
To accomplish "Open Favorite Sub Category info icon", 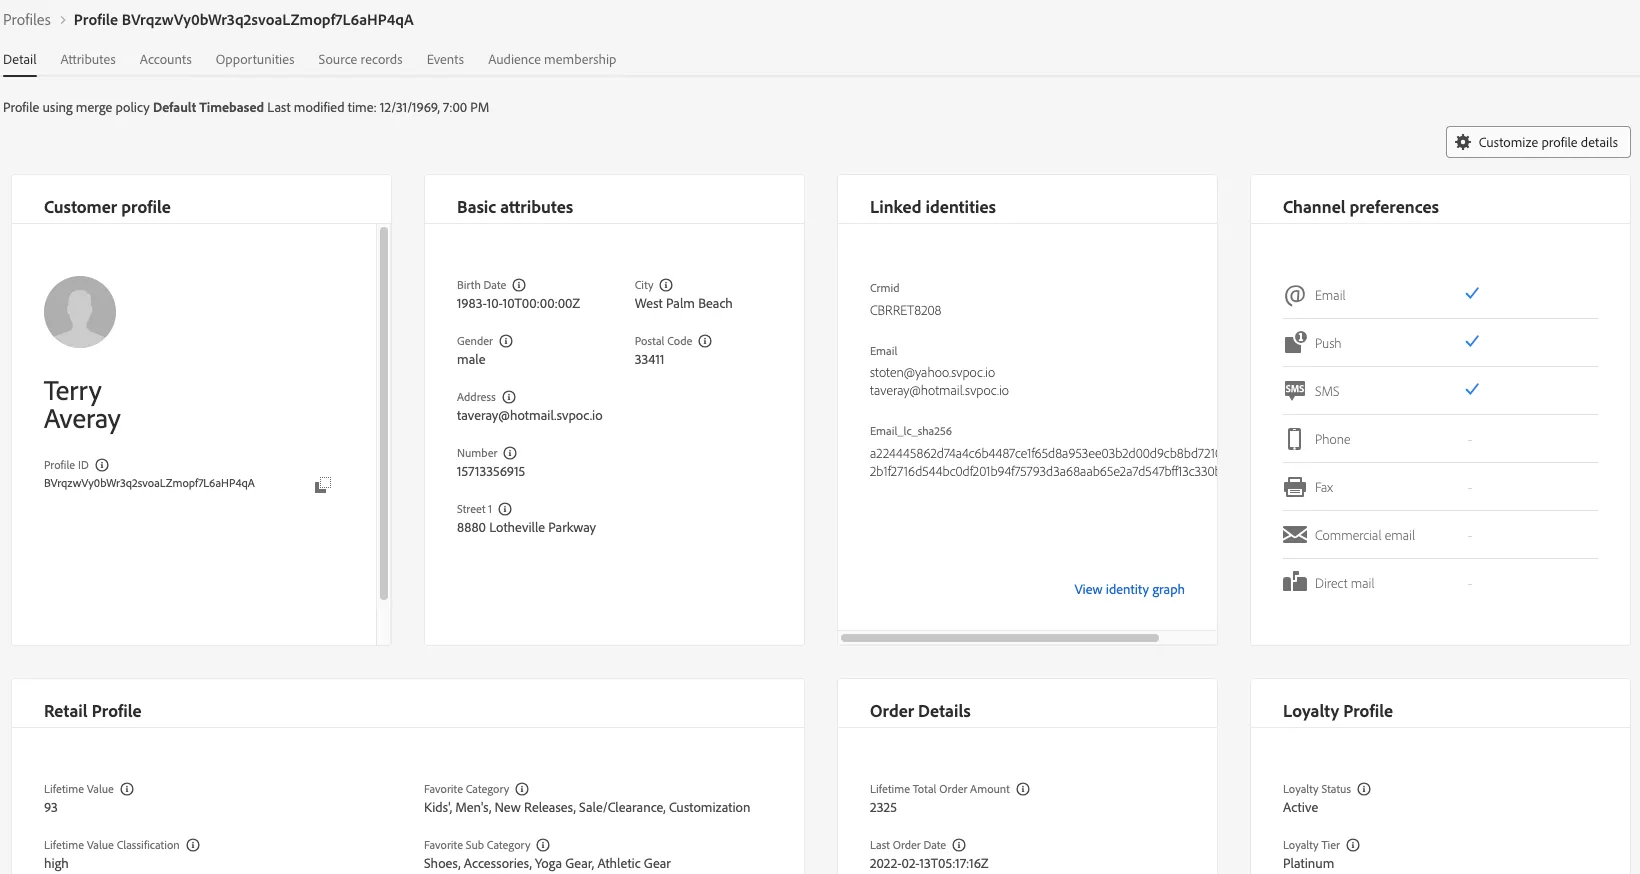I will (x=543, y=845).
